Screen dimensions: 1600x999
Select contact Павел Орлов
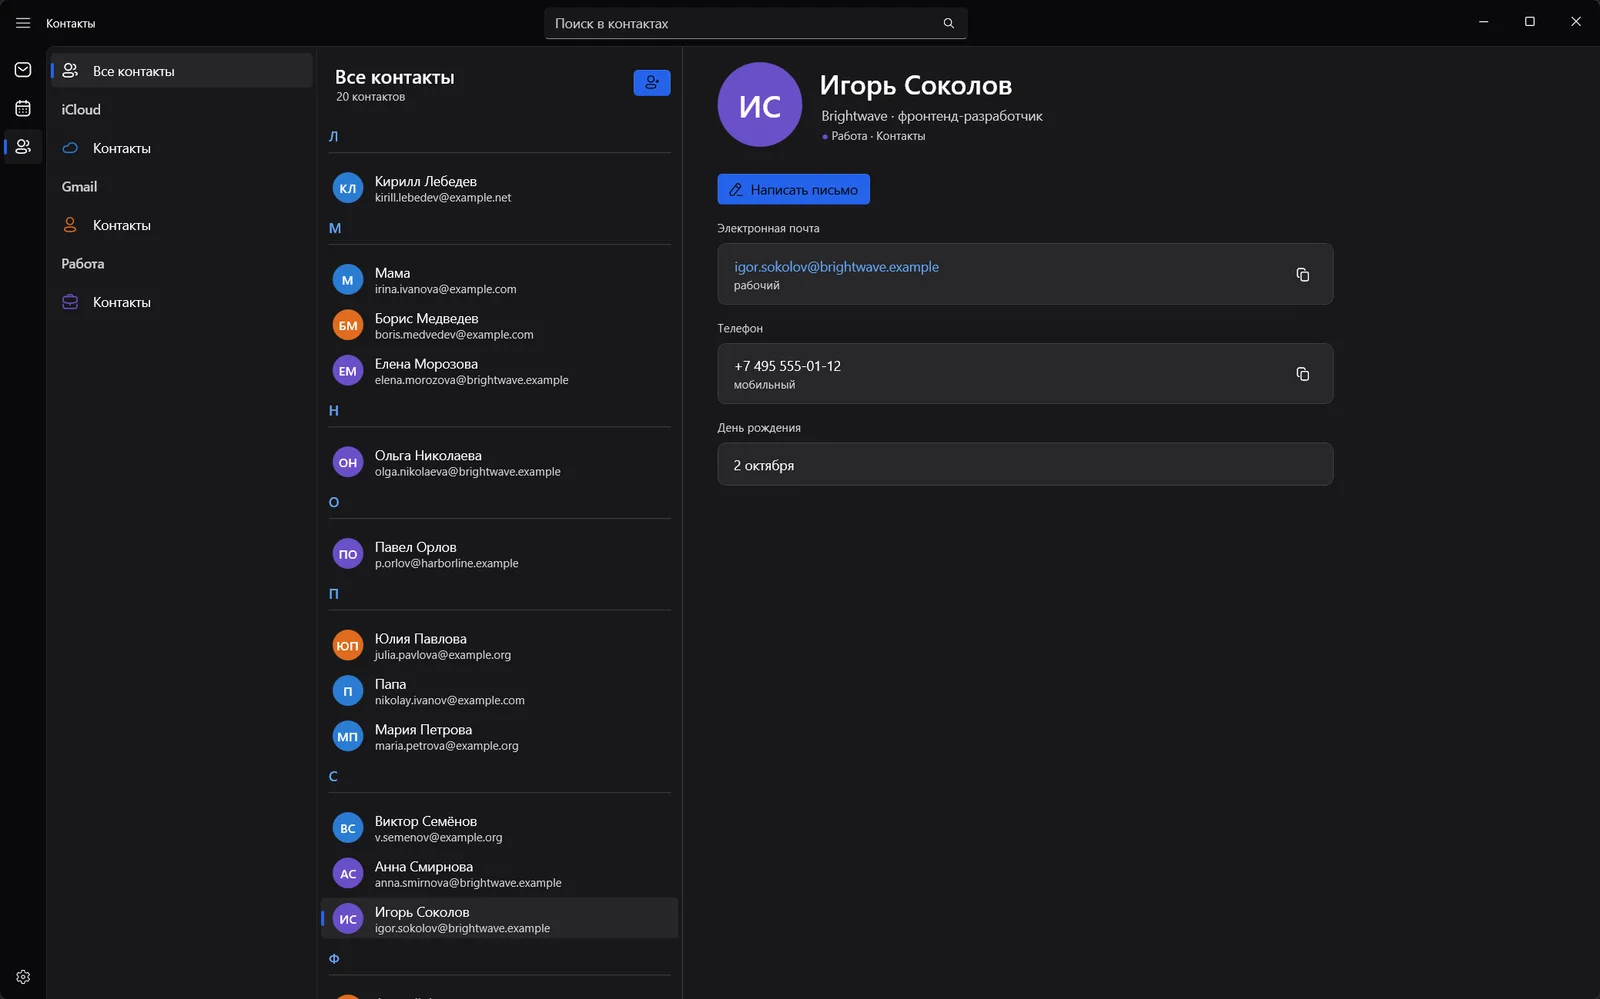[x=499, y=554]
